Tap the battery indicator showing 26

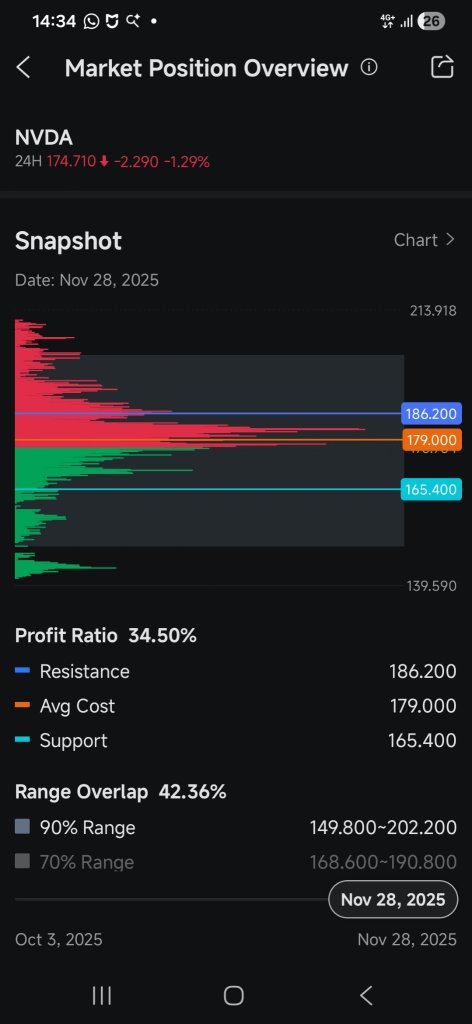pos(431,21)
